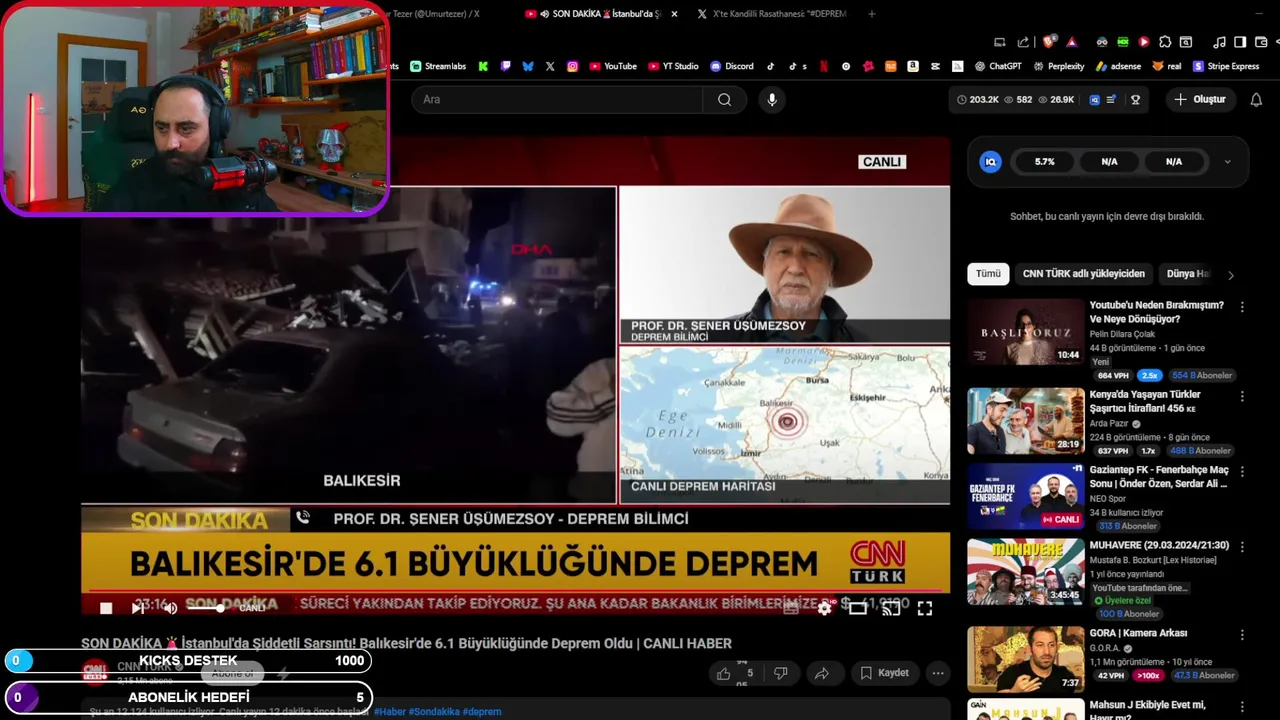Click the Brave Rewards triangle icon
The width and height of the screenshot is (1280, 720).
click(x=1071, y=42)
